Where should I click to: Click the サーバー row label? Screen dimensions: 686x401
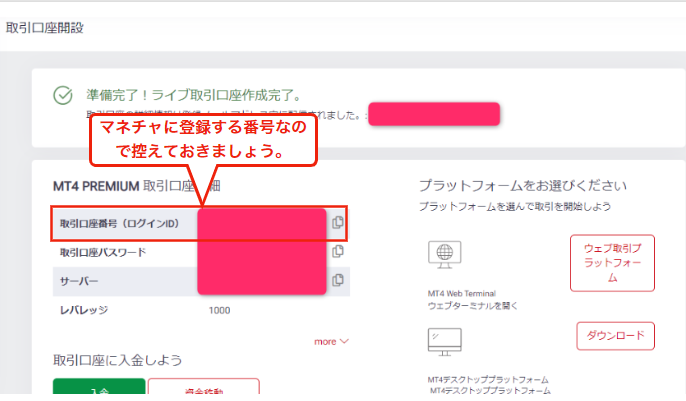(78, 281)
